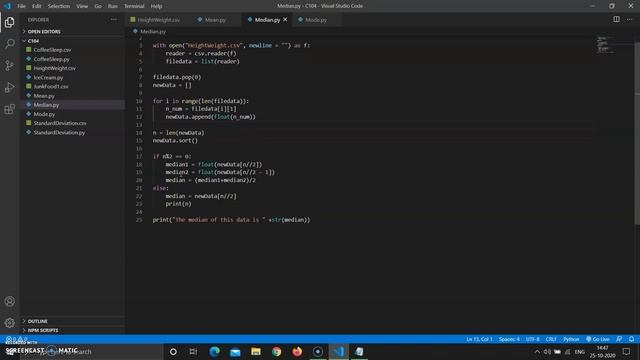Click Cortana circle on taskbar
This screenshot has height=360, width=640.
[173, 351]
